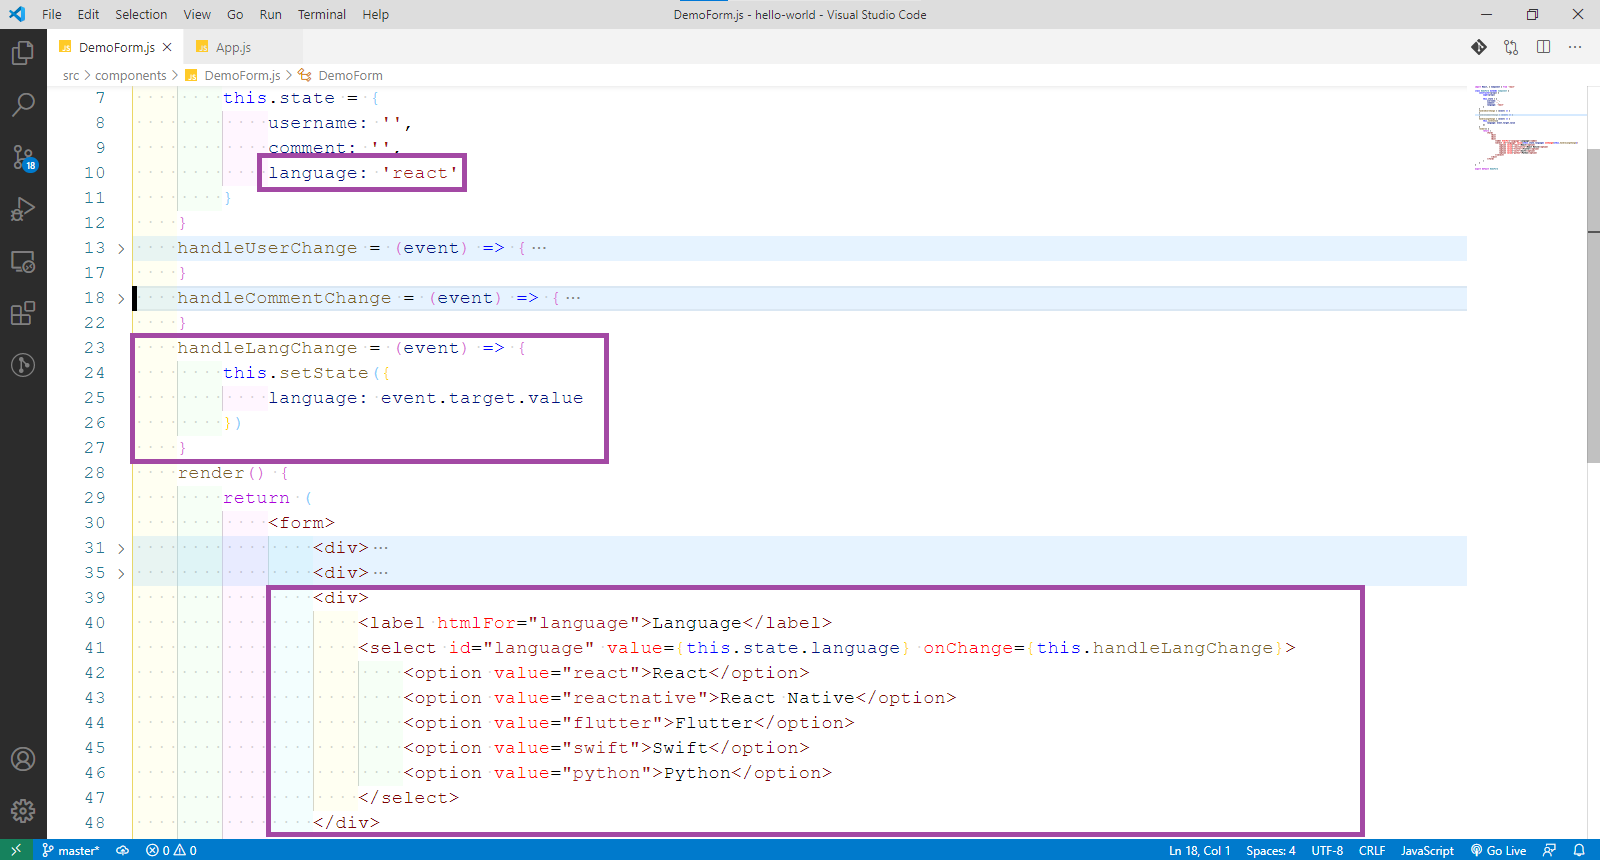Change file encoding UTF-8
The width and height of the screenshot is (1600, 860).
[1327, 850]
